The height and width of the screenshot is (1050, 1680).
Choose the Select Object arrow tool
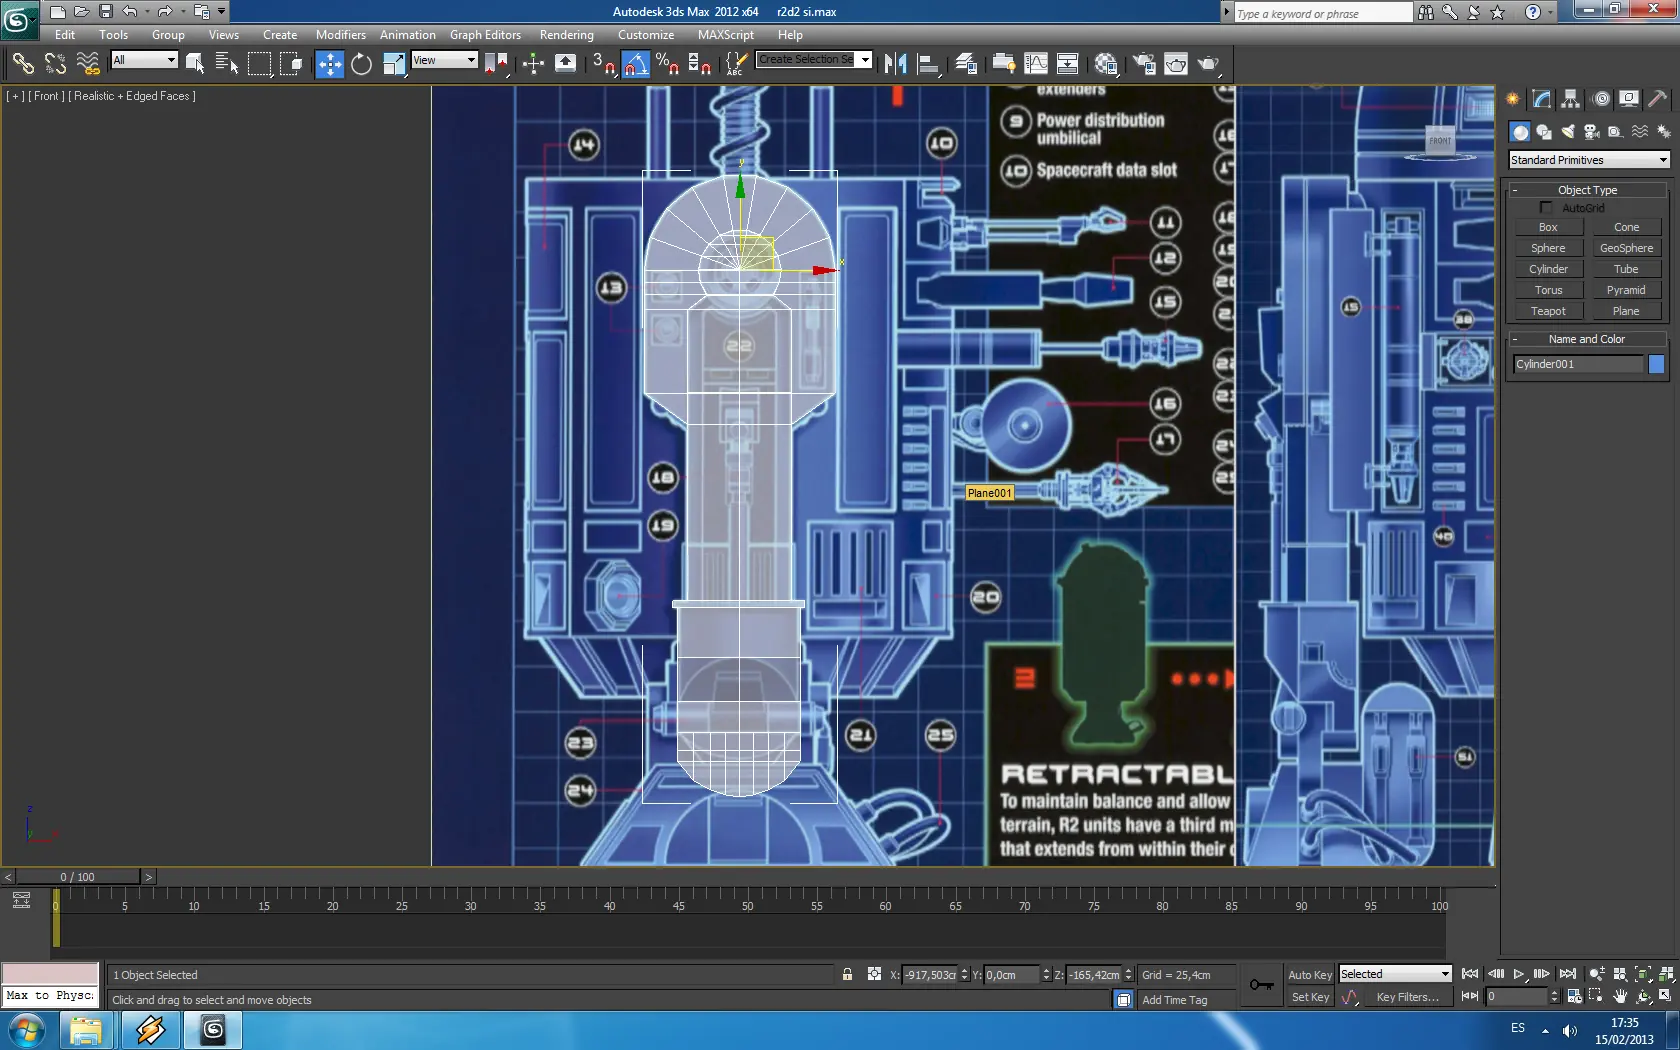[195, 64]
